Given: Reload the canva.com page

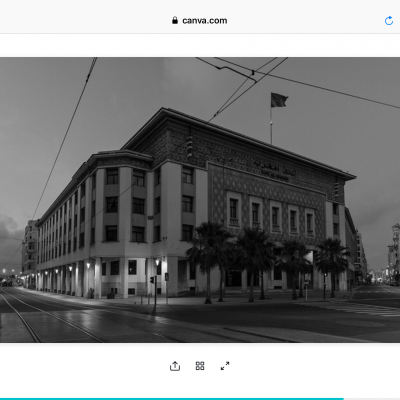Looking at the screenshot, I should (x=389, y=21).
